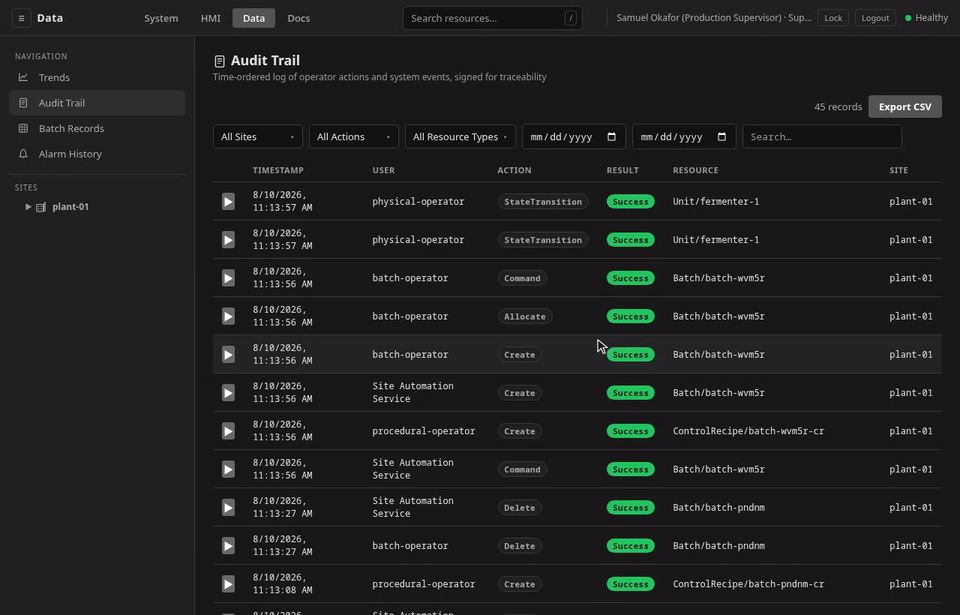The width and height of the screenshot is (960, 615).
Task: Click the end date mm/dd/yyyy field
Action: click(x=684, y=137)
